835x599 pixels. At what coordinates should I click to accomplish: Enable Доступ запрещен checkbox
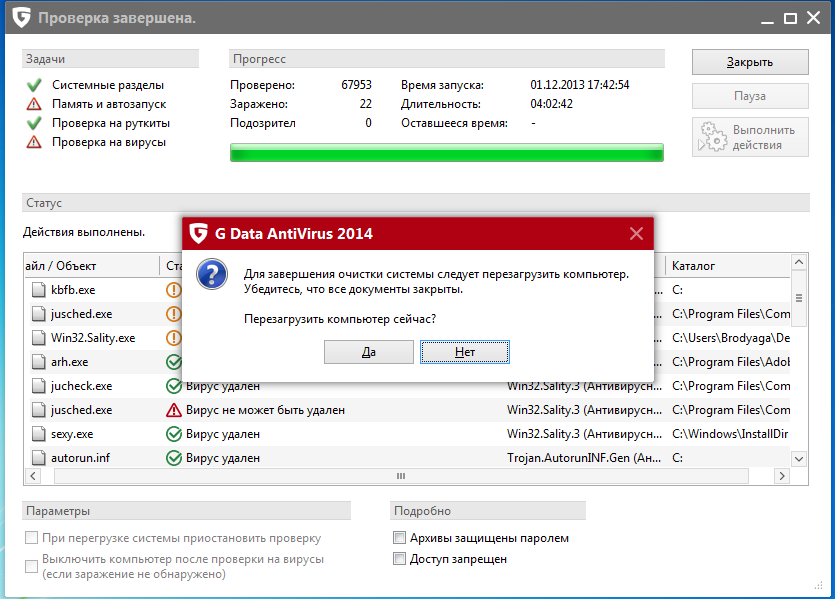(399, 559)
